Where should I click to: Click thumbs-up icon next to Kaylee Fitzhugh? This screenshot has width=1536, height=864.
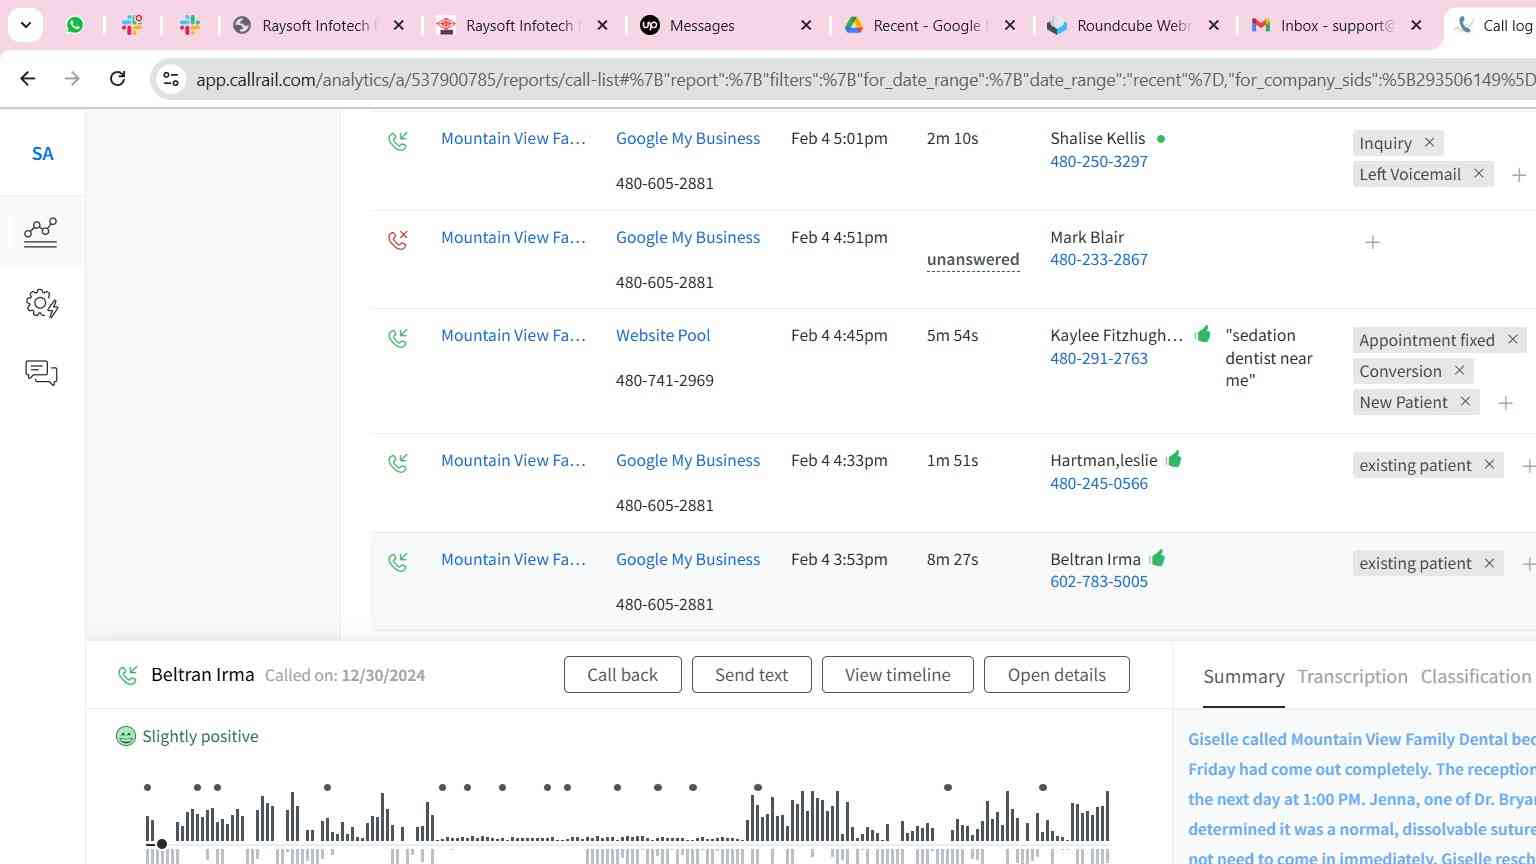1202,334
